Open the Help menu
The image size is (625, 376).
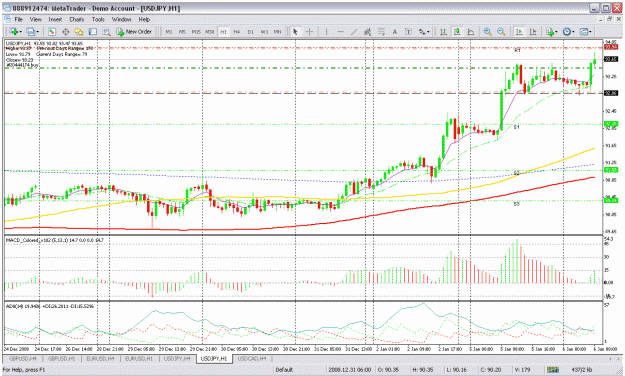pyautogui.click(x=144, y=19)
